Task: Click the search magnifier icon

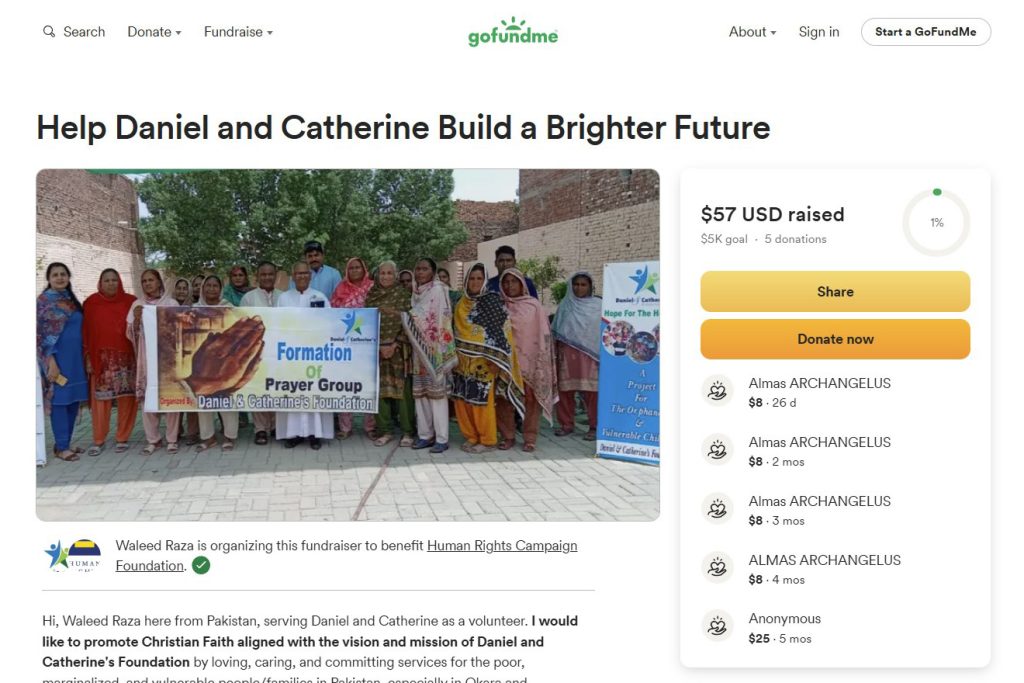Action: 49,32
